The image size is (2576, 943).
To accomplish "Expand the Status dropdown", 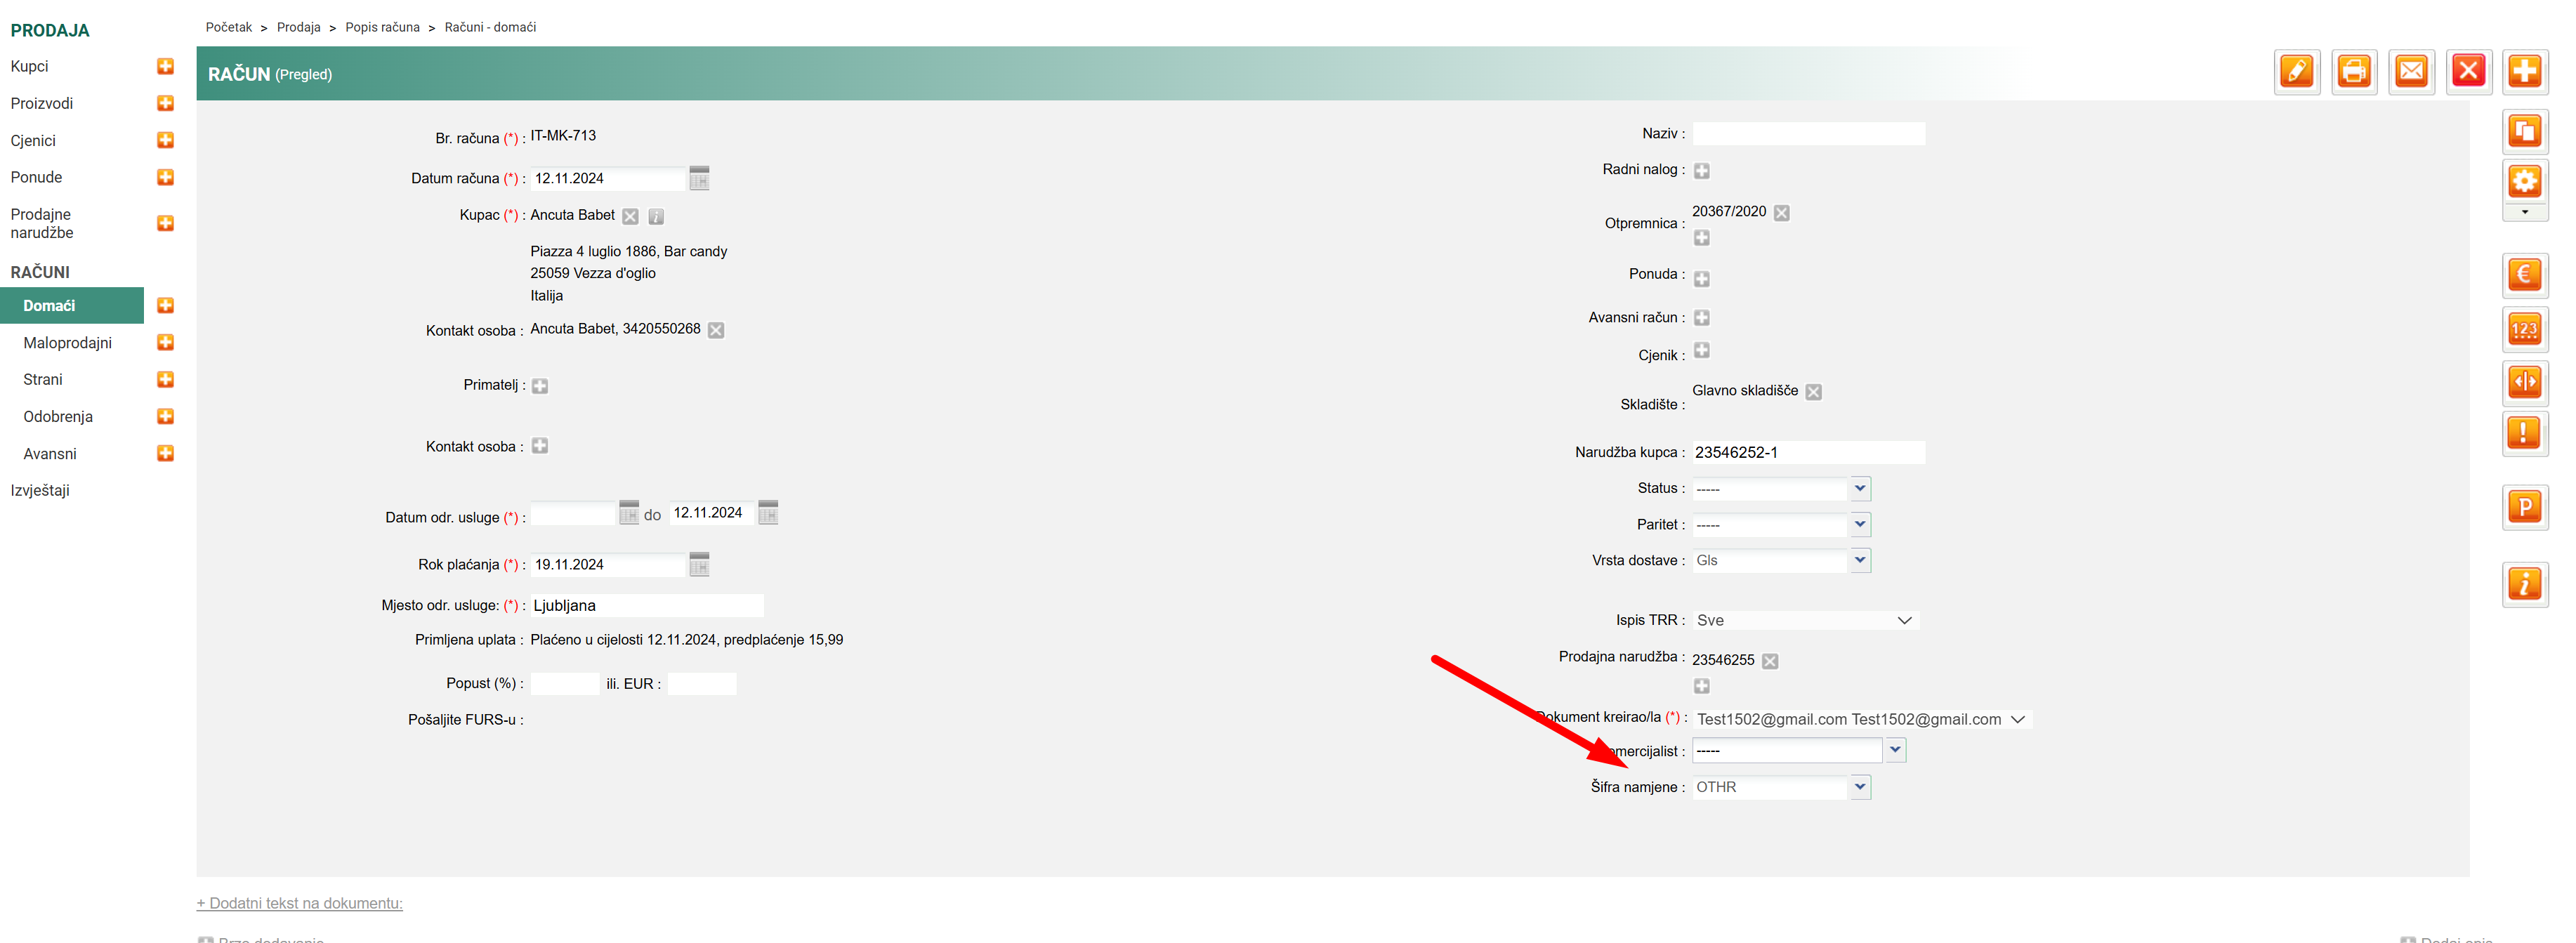I will click(1859, 489).
